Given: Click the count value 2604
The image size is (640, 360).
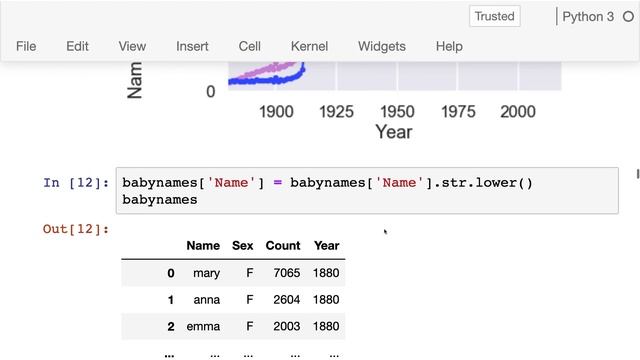Looking at the screenshot, I should pyautogui.click(x=287, y=300).
